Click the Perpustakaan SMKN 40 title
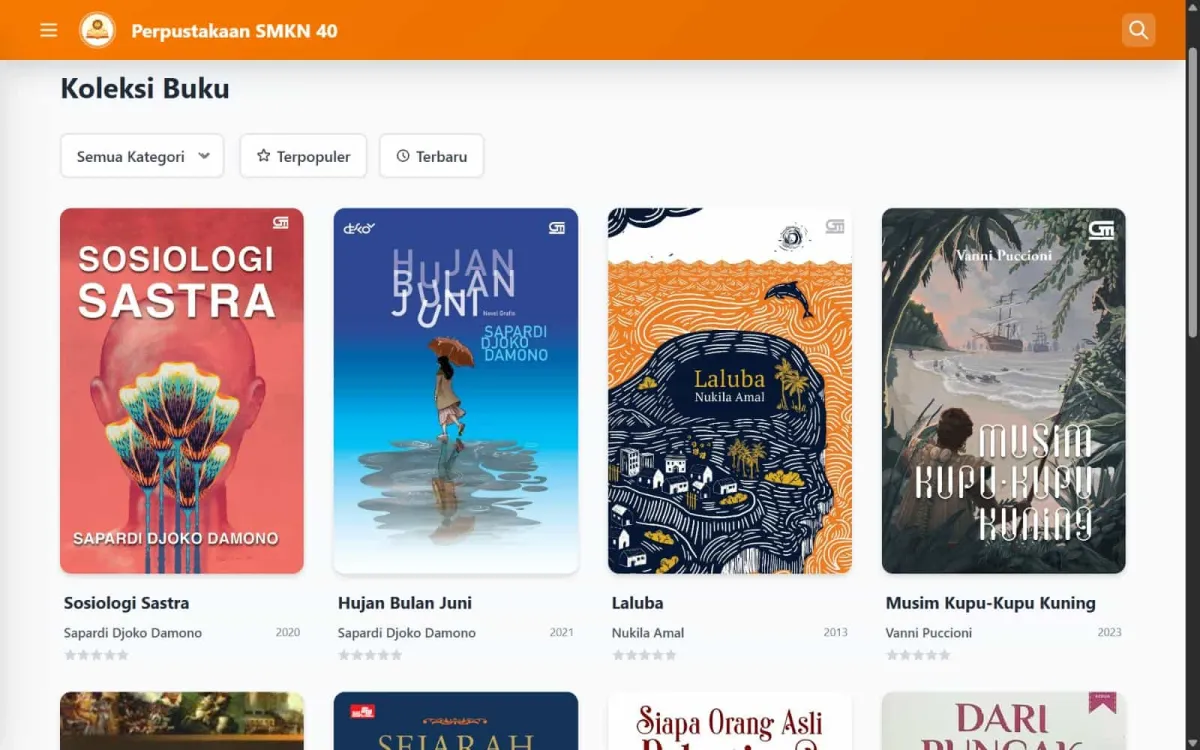This screenshot has width=1200, height=750. pos(234,30)
